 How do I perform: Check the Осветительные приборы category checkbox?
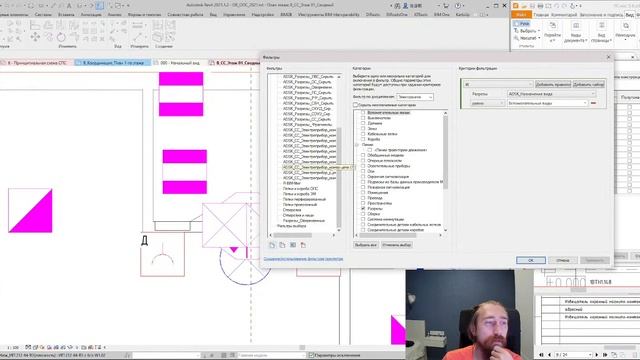point(363,166)
